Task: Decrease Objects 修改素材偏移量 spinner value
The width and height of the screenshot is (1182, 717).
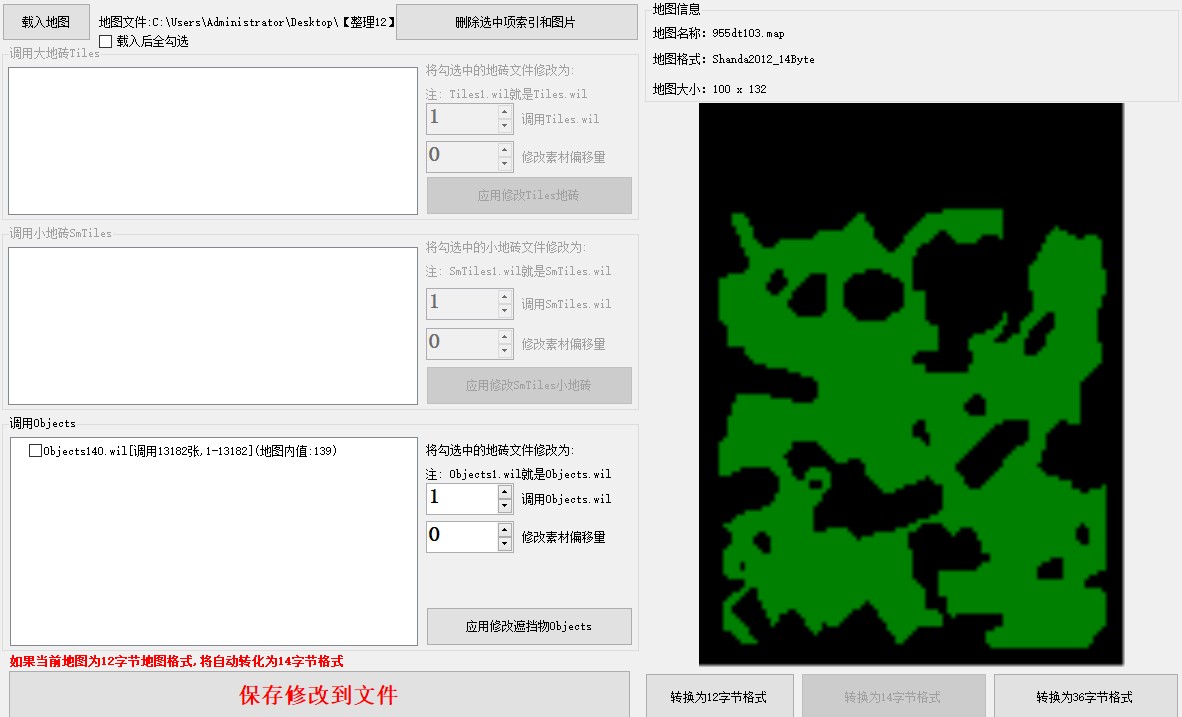Action: [x=505, y=544]
